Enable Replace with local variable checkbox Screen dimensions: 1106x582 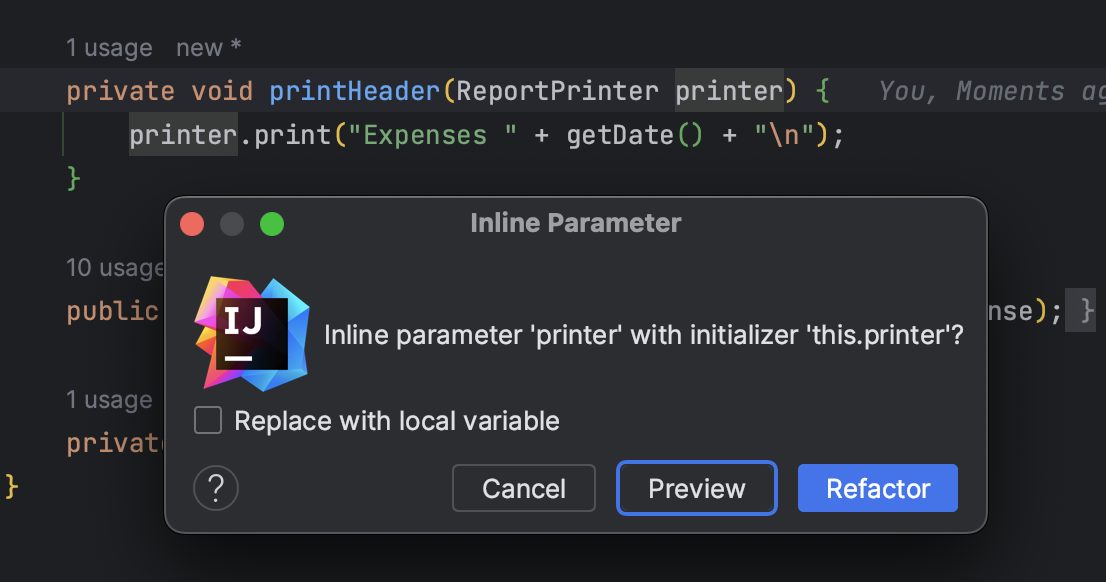point(208,420)
